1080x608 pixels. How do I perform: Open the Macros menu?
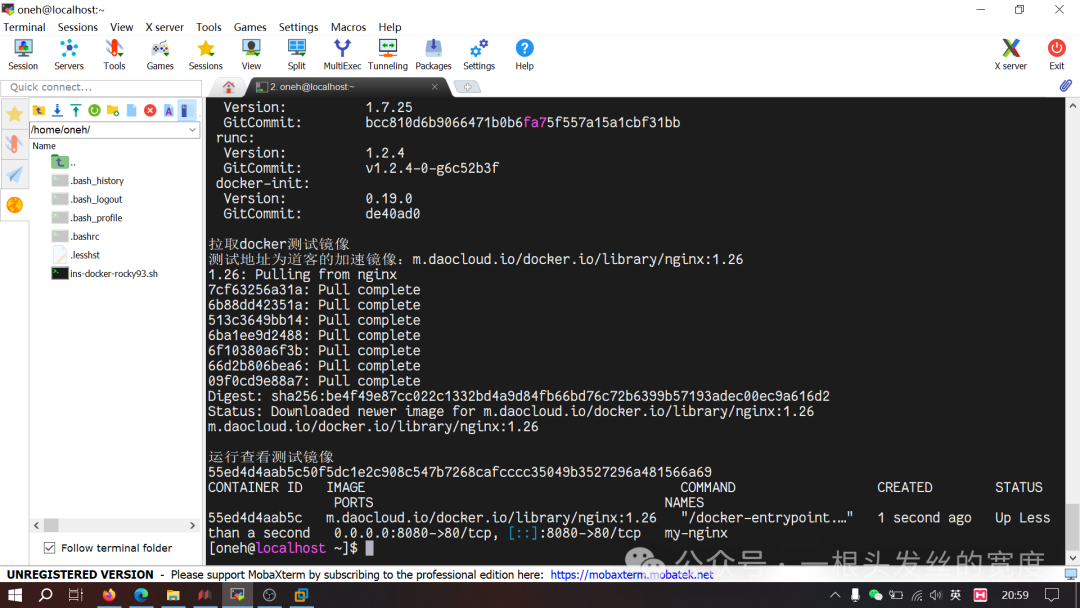[349, 27]
